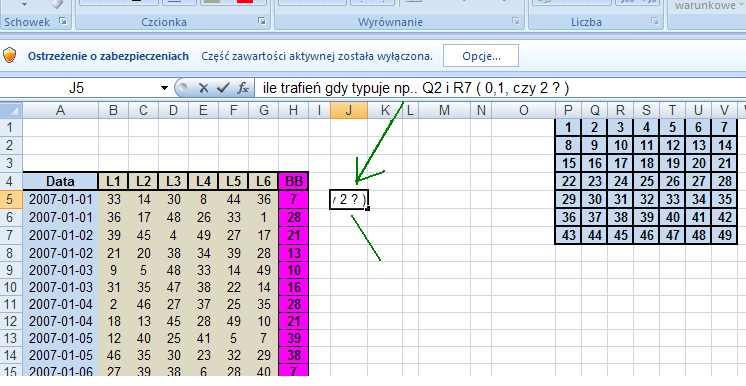Viewport: 746px width, 386px height.
Task: Open the Liczba group dialog launcher
Action: pyautogui.click(x=655, y=21)
